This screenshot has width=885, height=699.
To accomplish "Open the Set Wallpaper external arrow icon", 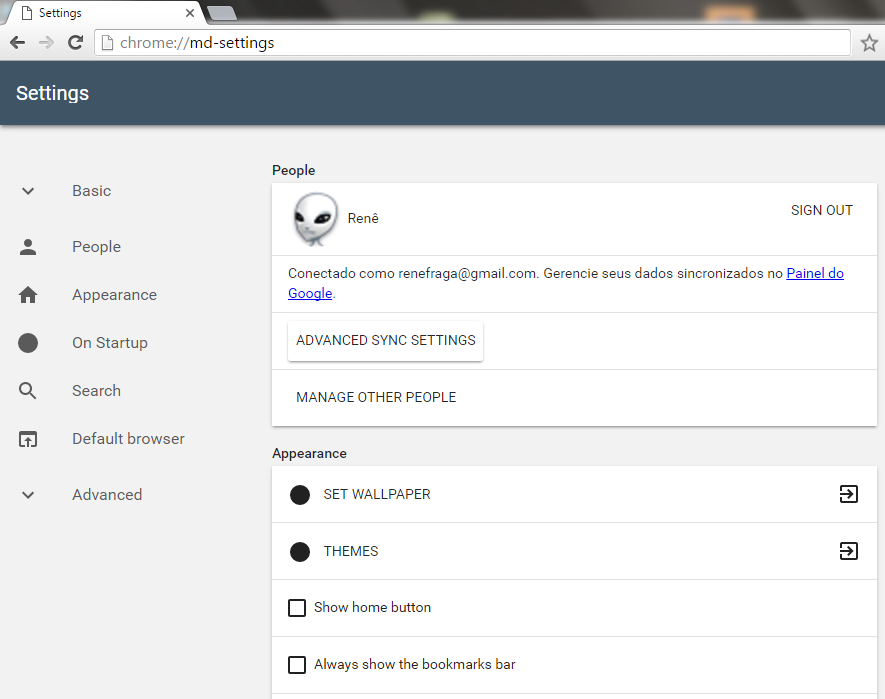I will [848, 494].
